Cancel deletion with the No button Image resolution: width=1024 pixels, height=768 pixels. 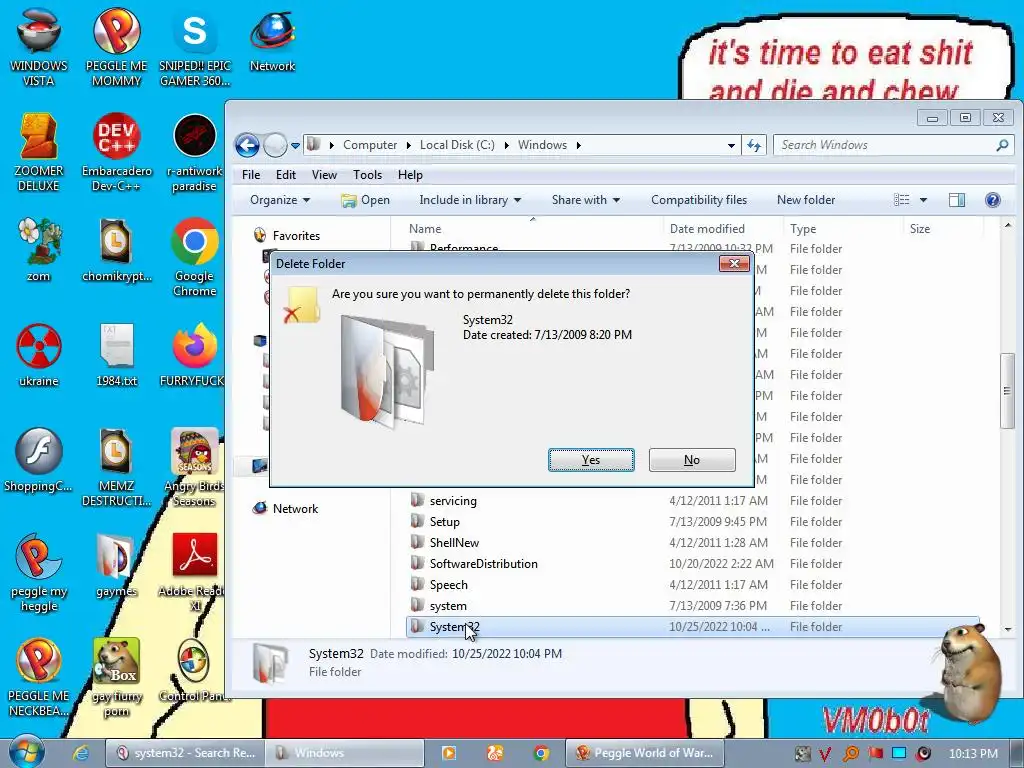692,460
